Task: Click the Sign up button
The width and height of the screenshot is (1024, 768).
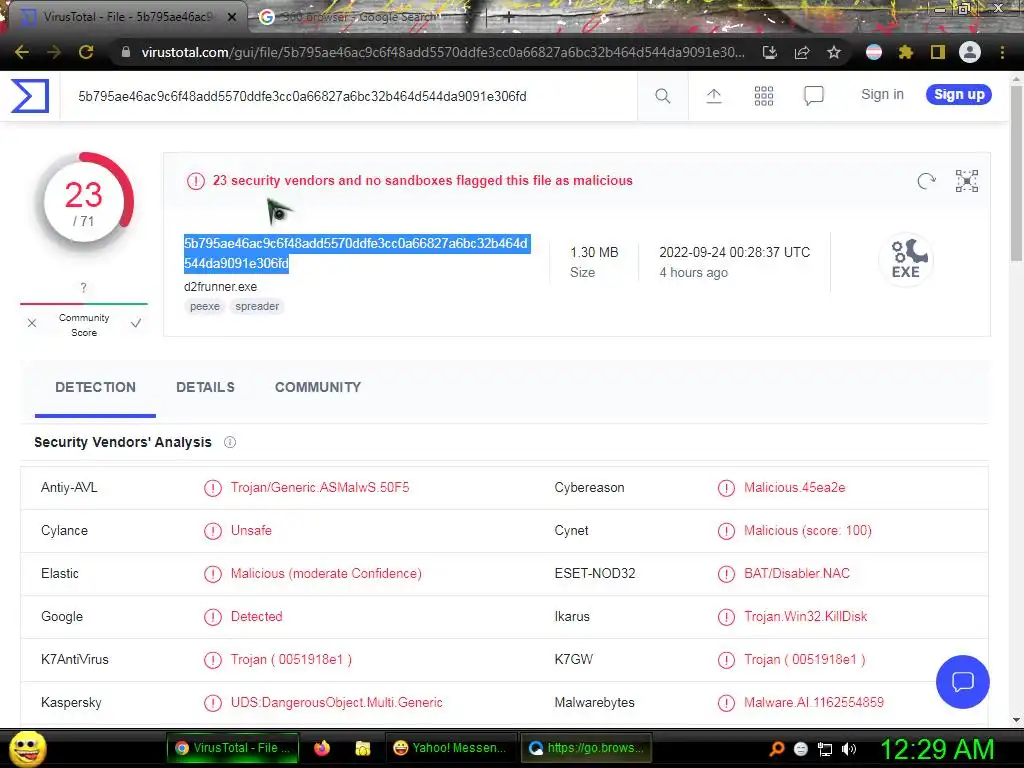Action: coord(959,95)
